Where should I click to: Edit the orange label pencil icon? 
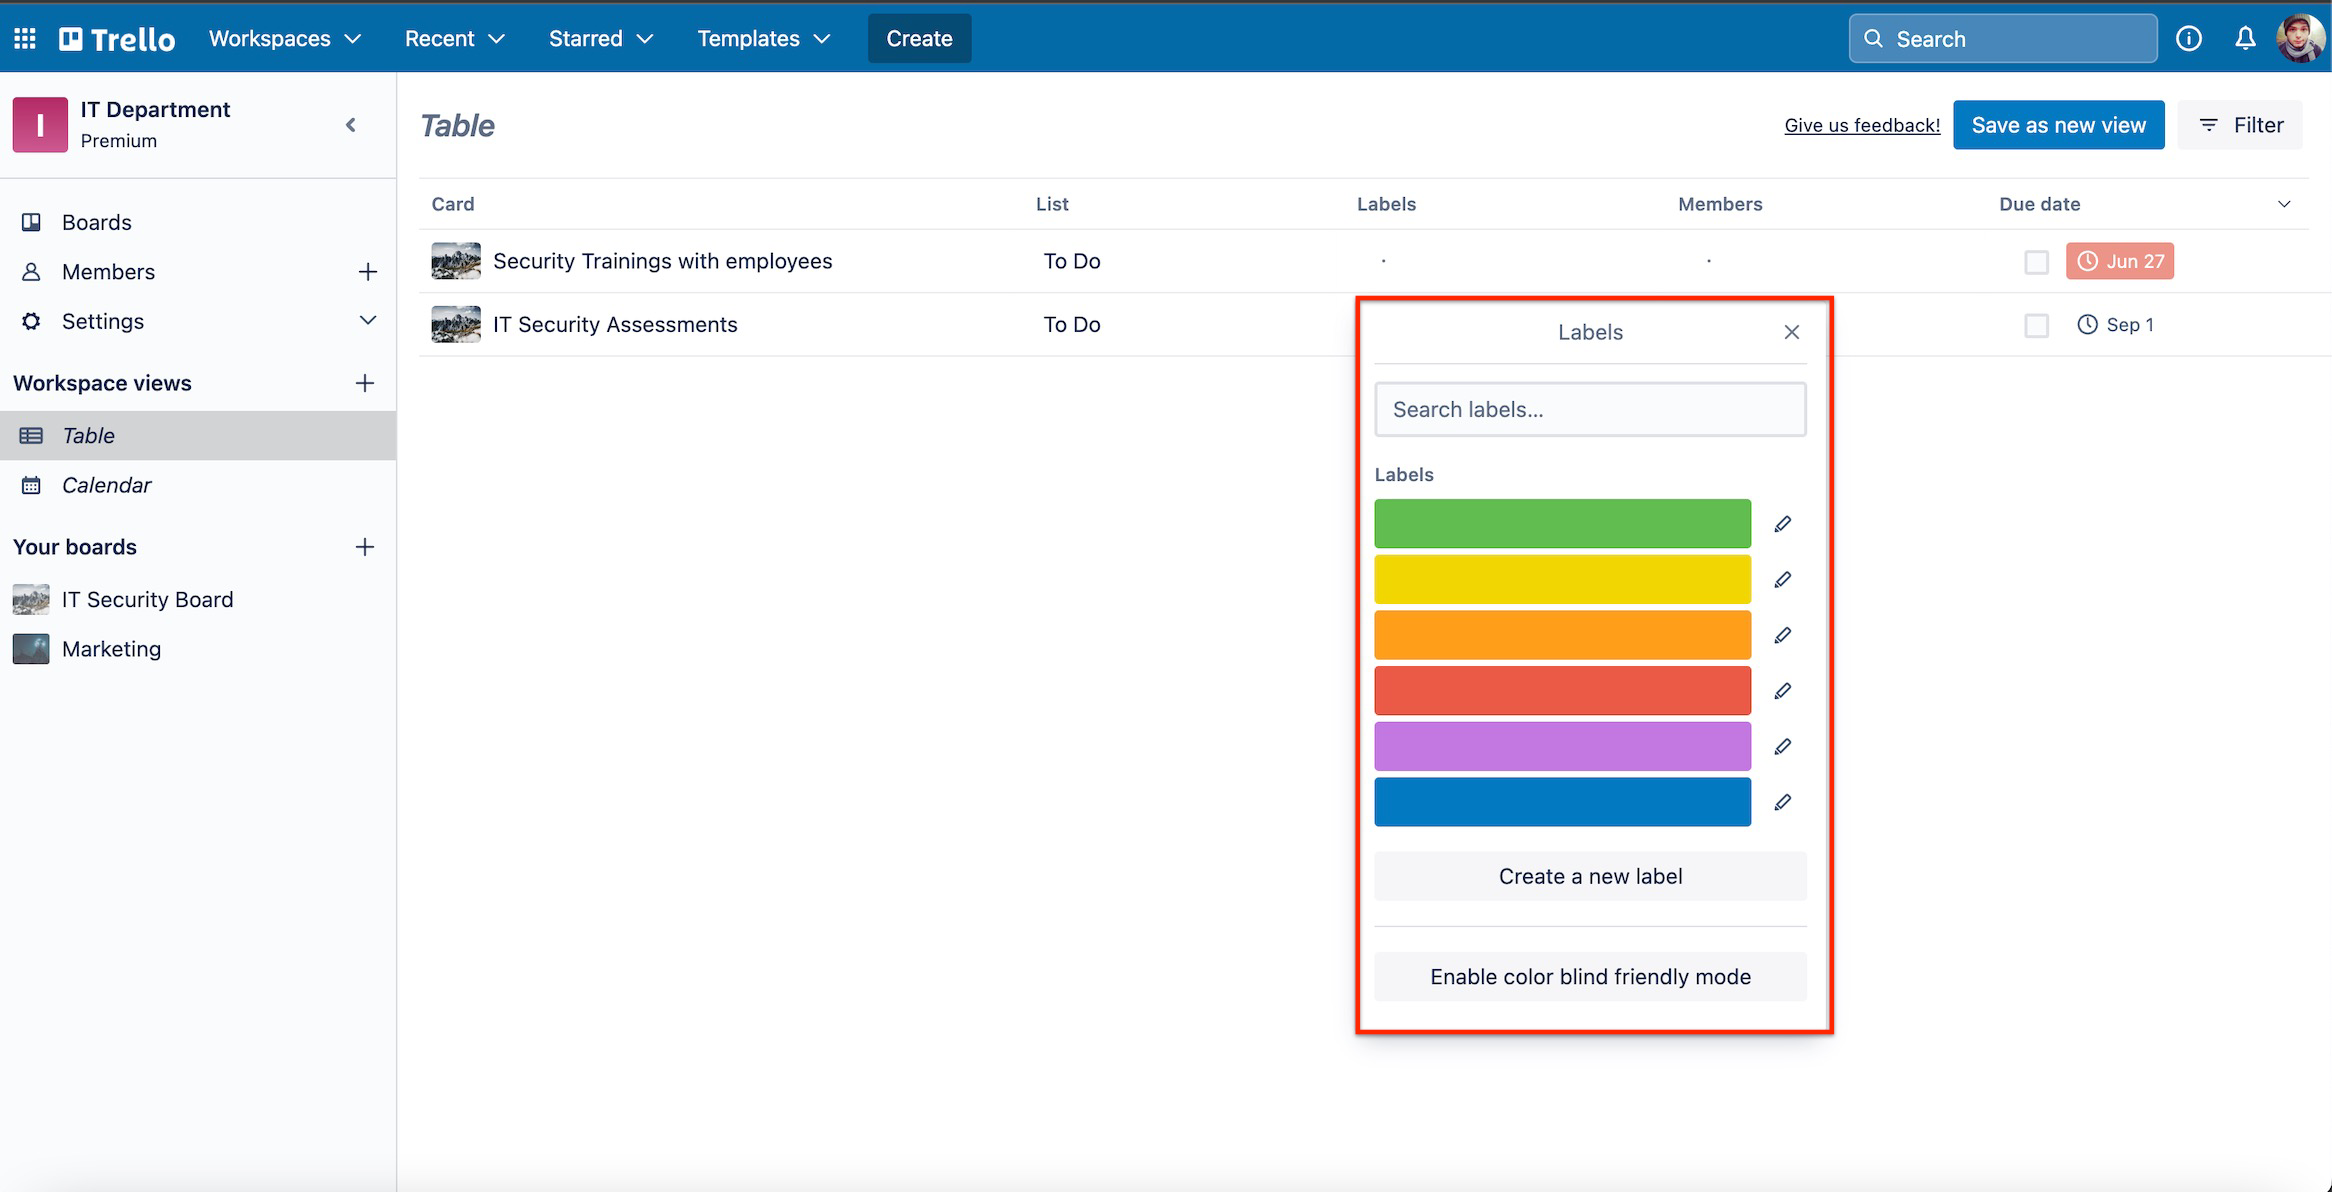pos(1782,635)
